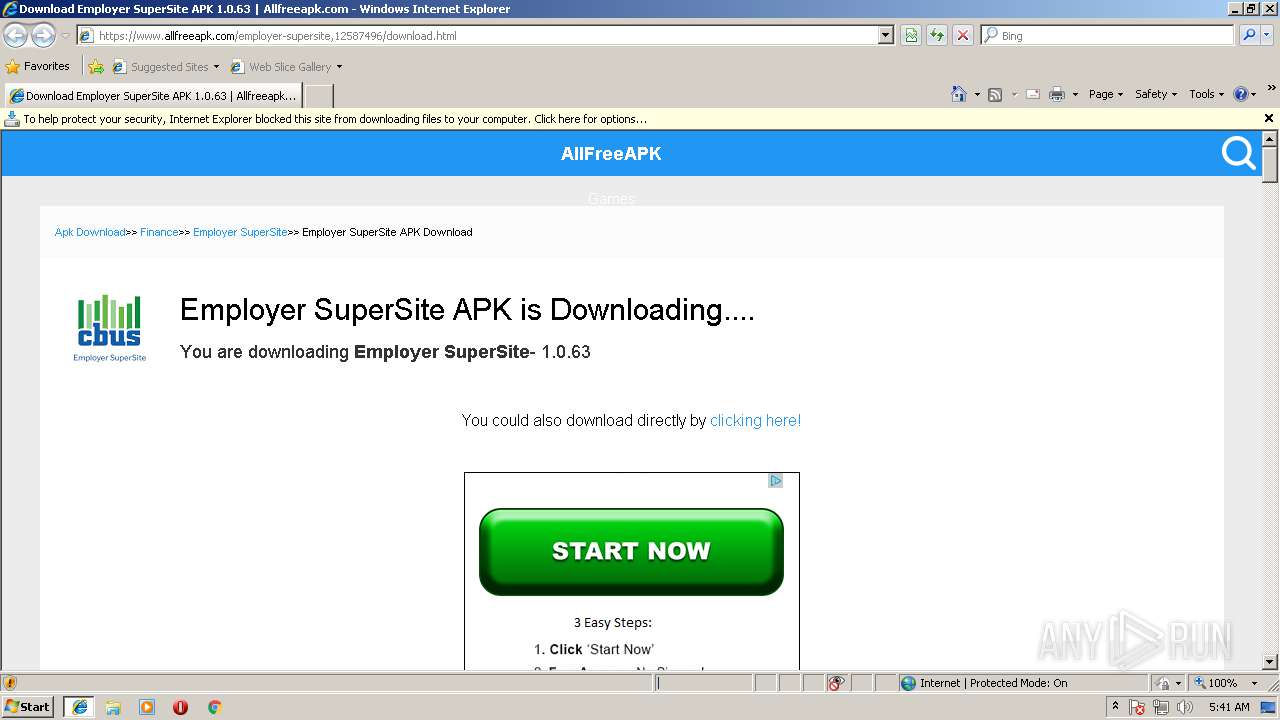
Task: Open a new blank tab button
Action: click(318, 96)
